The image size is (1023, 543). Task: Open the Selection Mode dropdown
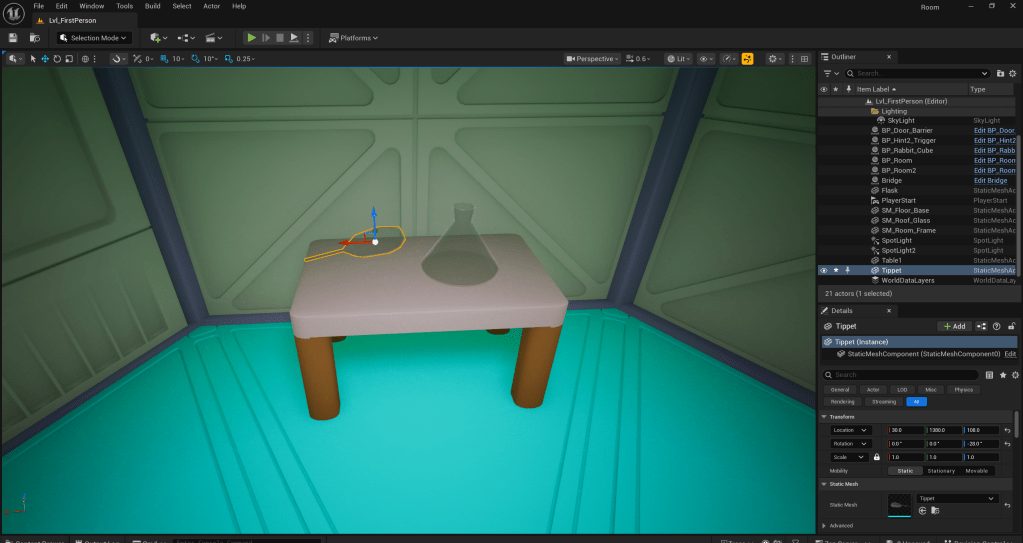(94, 38)
